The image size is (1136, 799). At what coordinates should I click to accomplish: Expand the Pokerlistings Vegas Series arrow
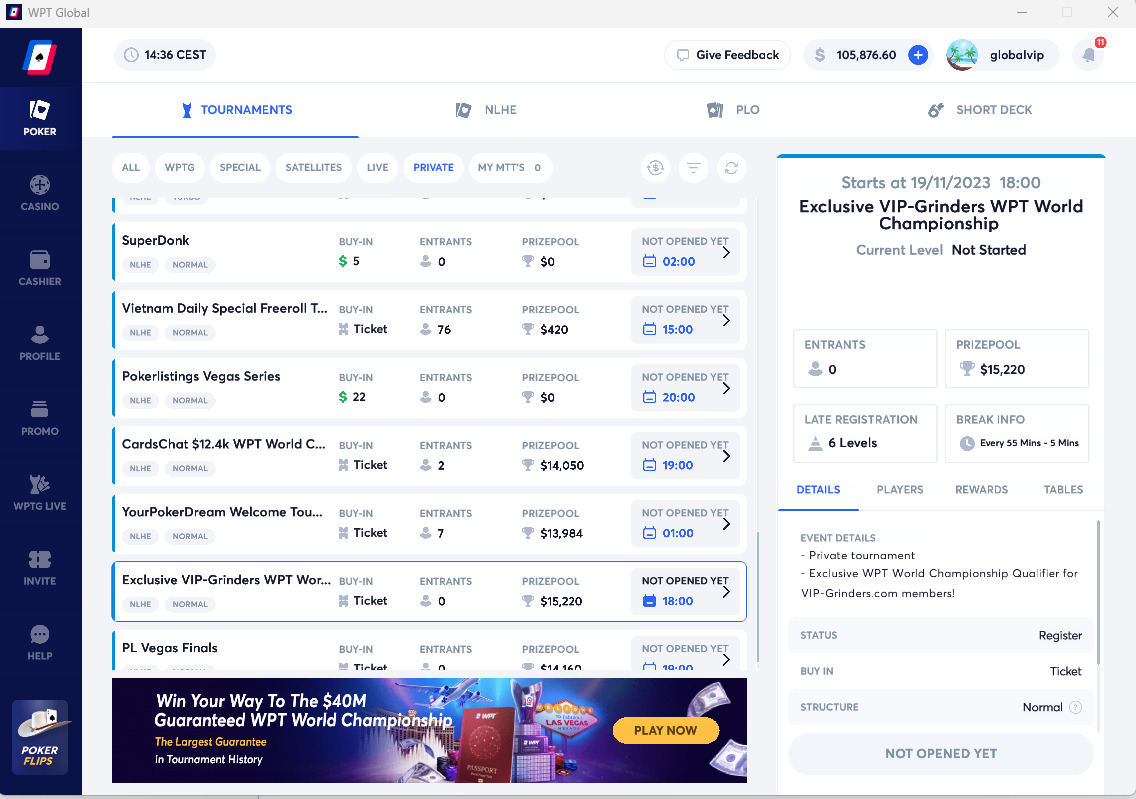click(726, 388)
